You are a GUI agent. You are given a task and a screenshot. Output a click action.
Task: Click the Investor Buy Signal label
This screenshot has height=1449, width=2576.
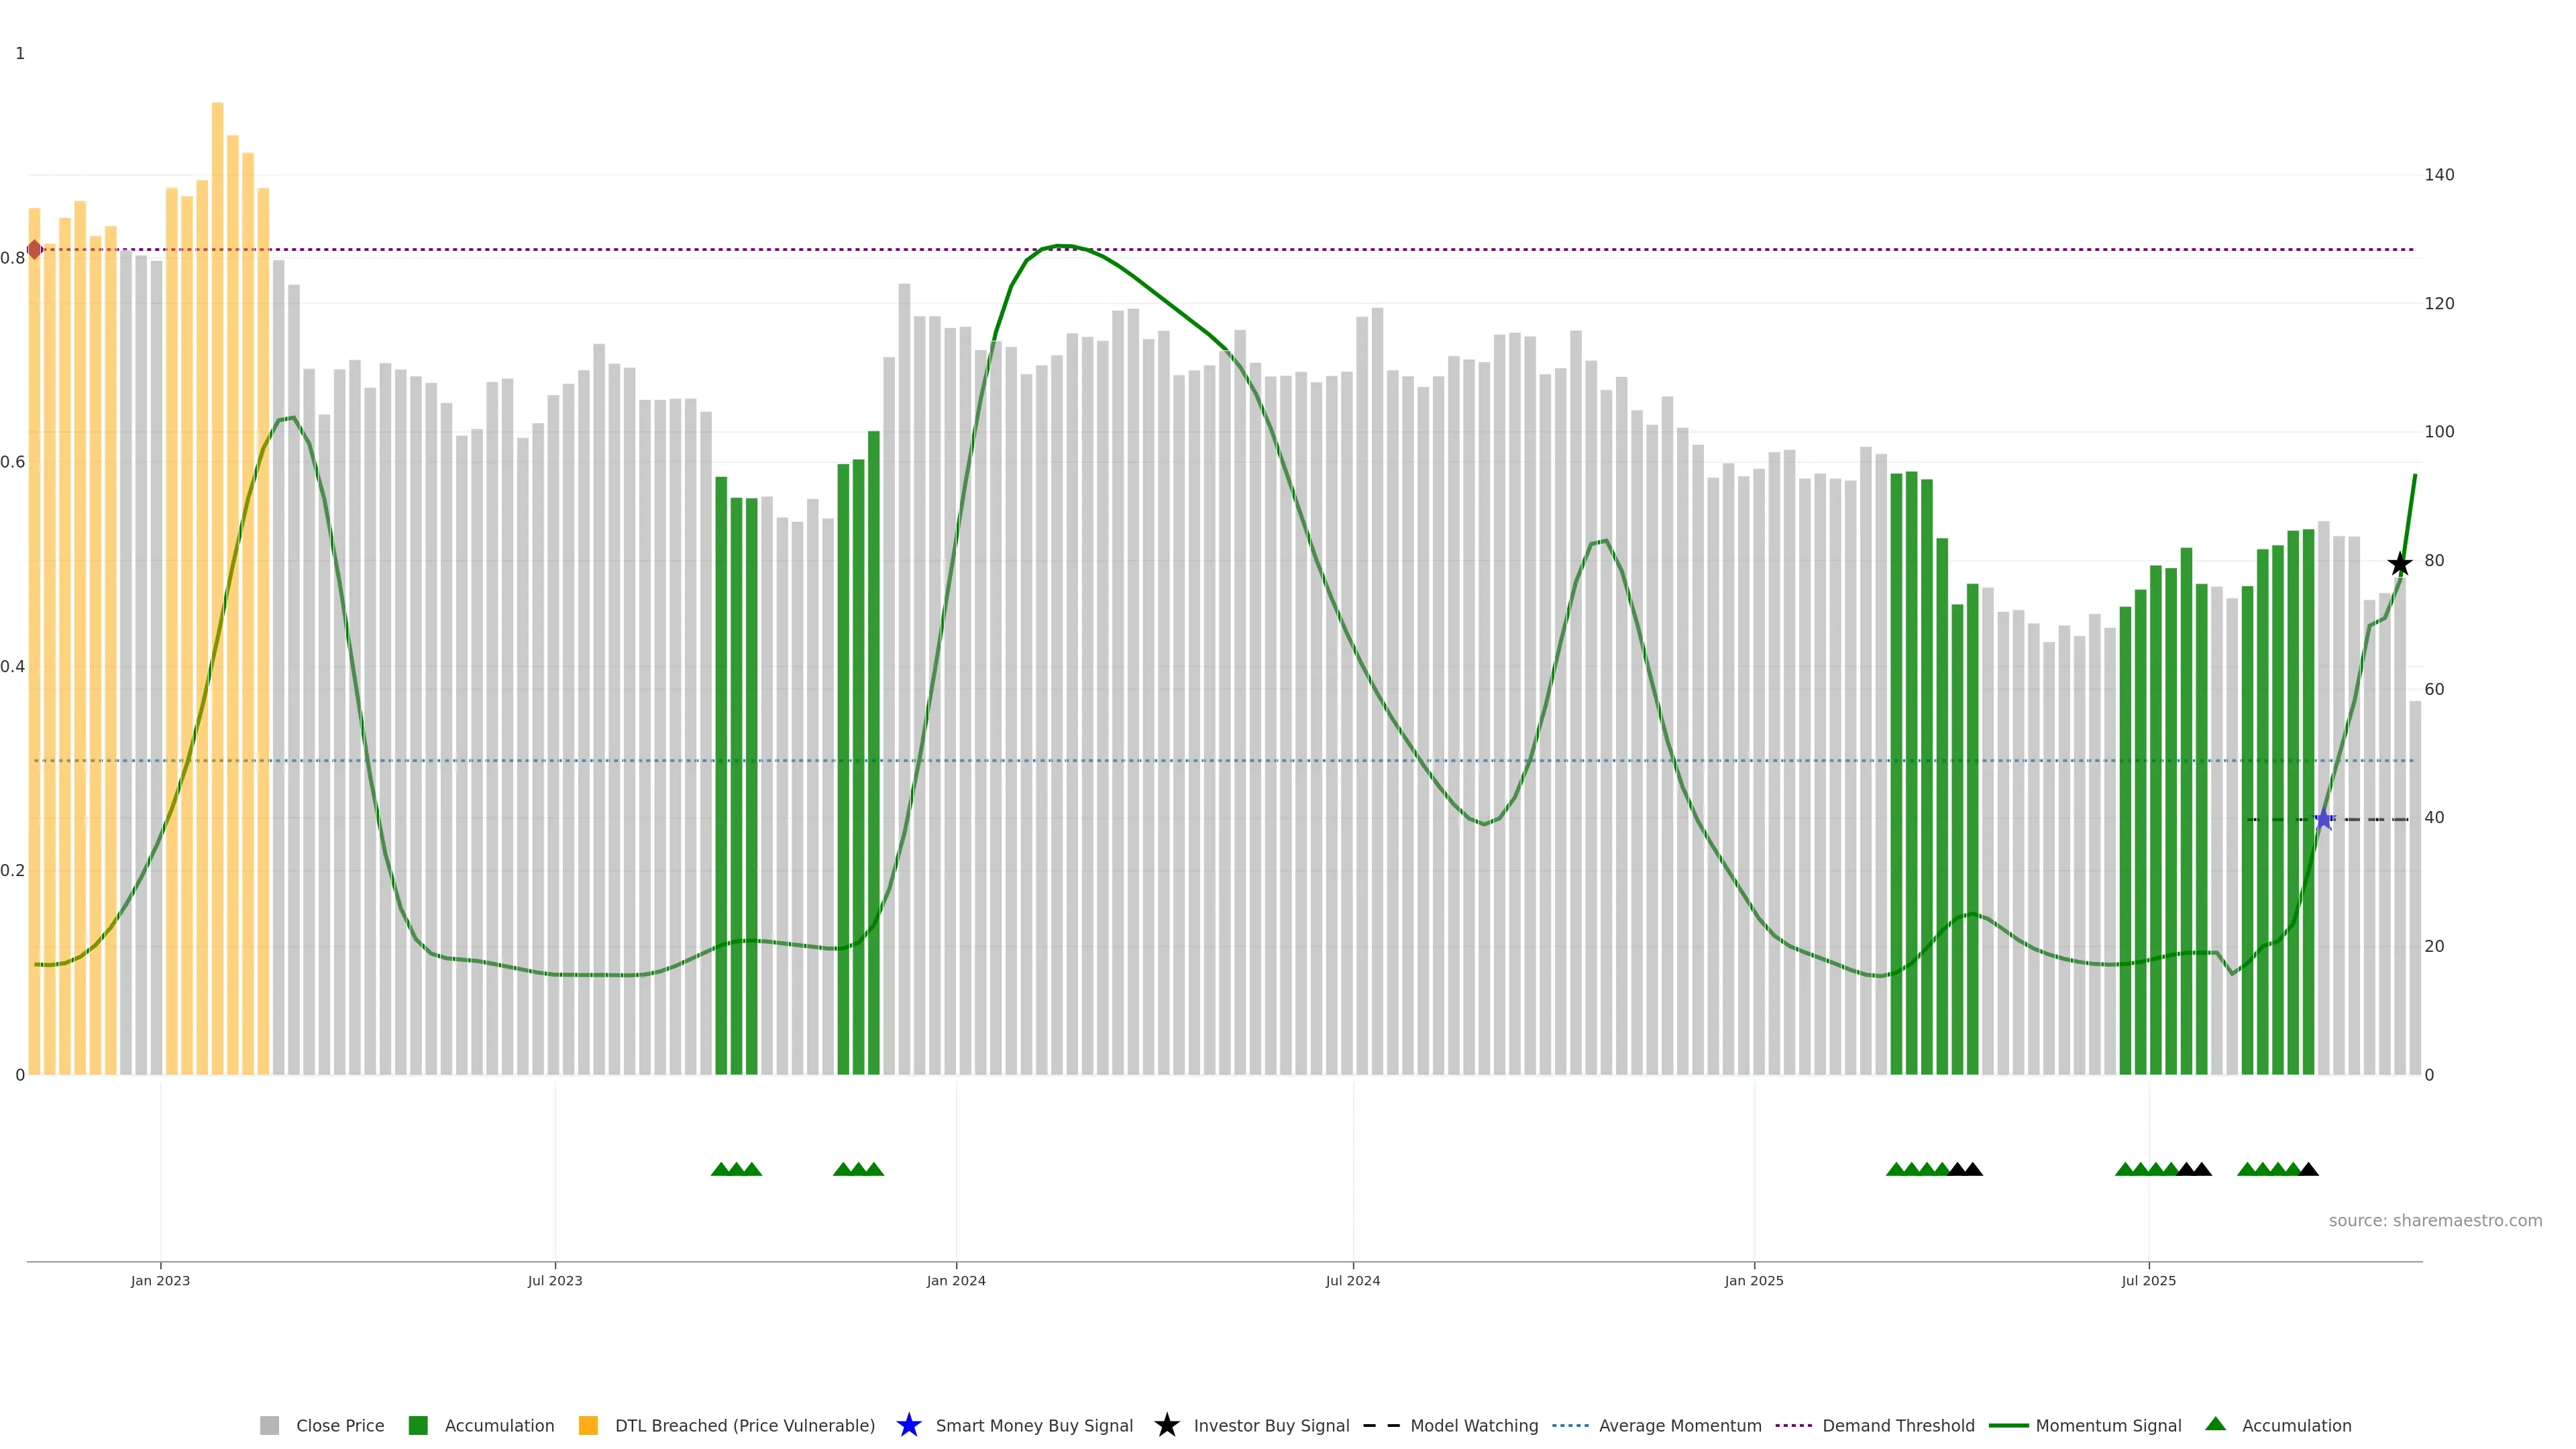pyautogui.click(x=1270, y=1425)
